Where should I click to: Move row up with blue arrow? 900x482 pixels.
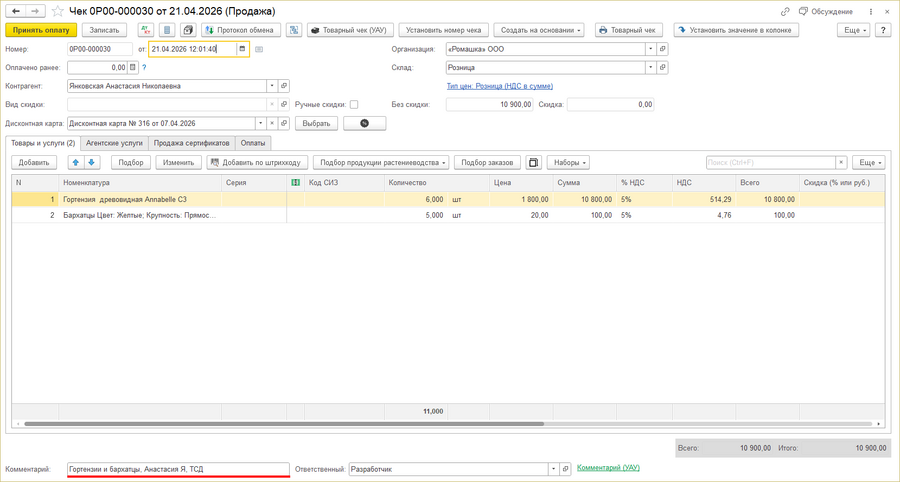click(75, 162)
